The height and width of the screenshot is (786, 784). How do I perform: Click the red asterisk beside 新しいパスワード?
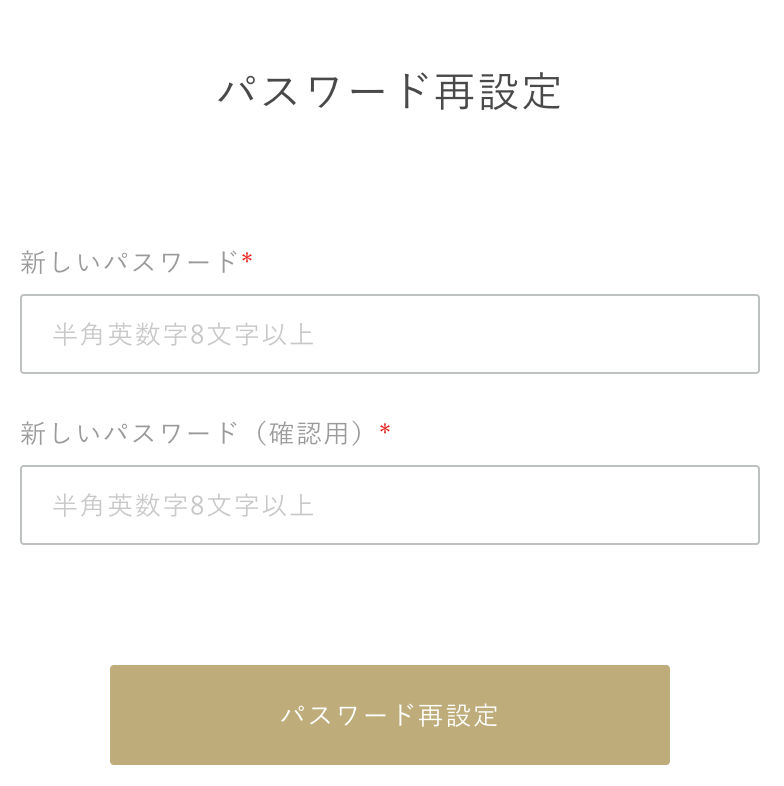248,261
